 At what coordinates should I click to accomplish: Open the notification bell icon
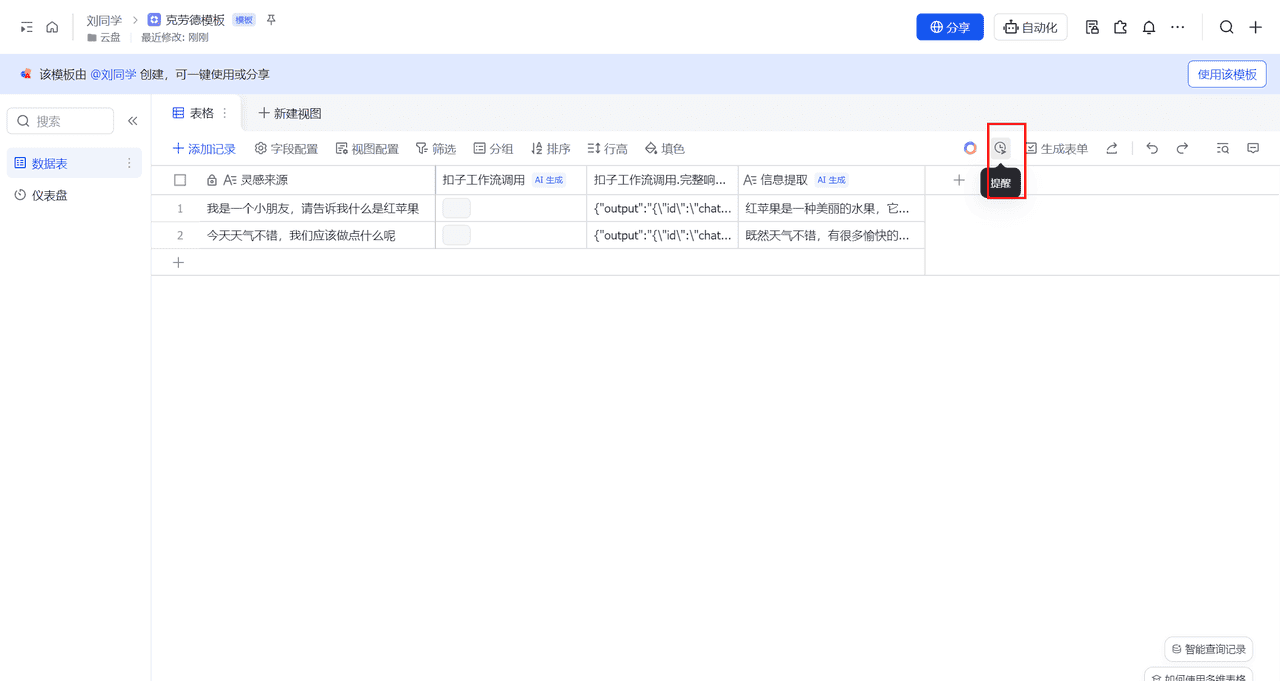point(1148,27)
